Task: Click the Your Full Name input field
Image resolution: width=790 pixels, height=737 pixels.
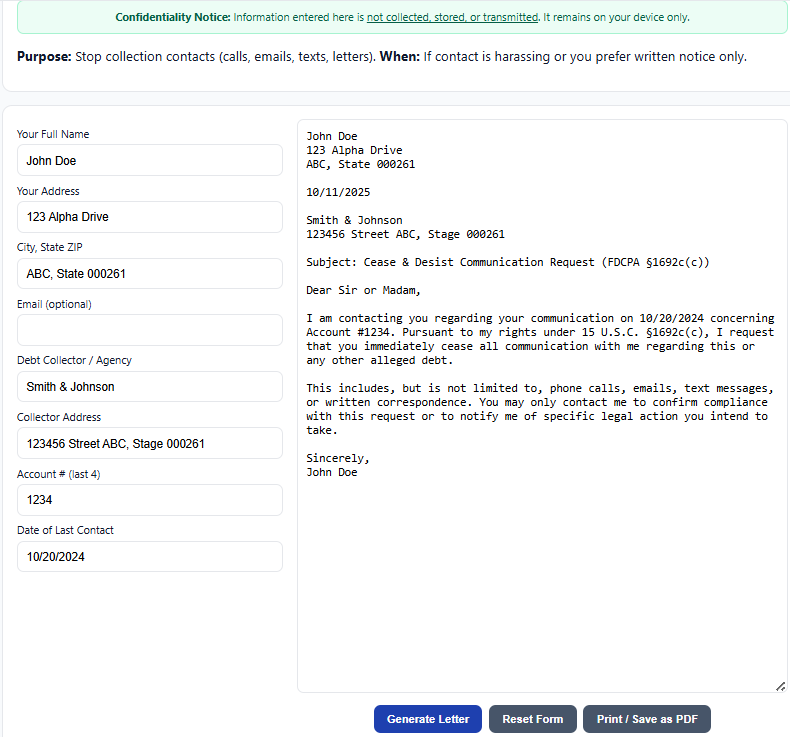Action: tap(149, 160)
